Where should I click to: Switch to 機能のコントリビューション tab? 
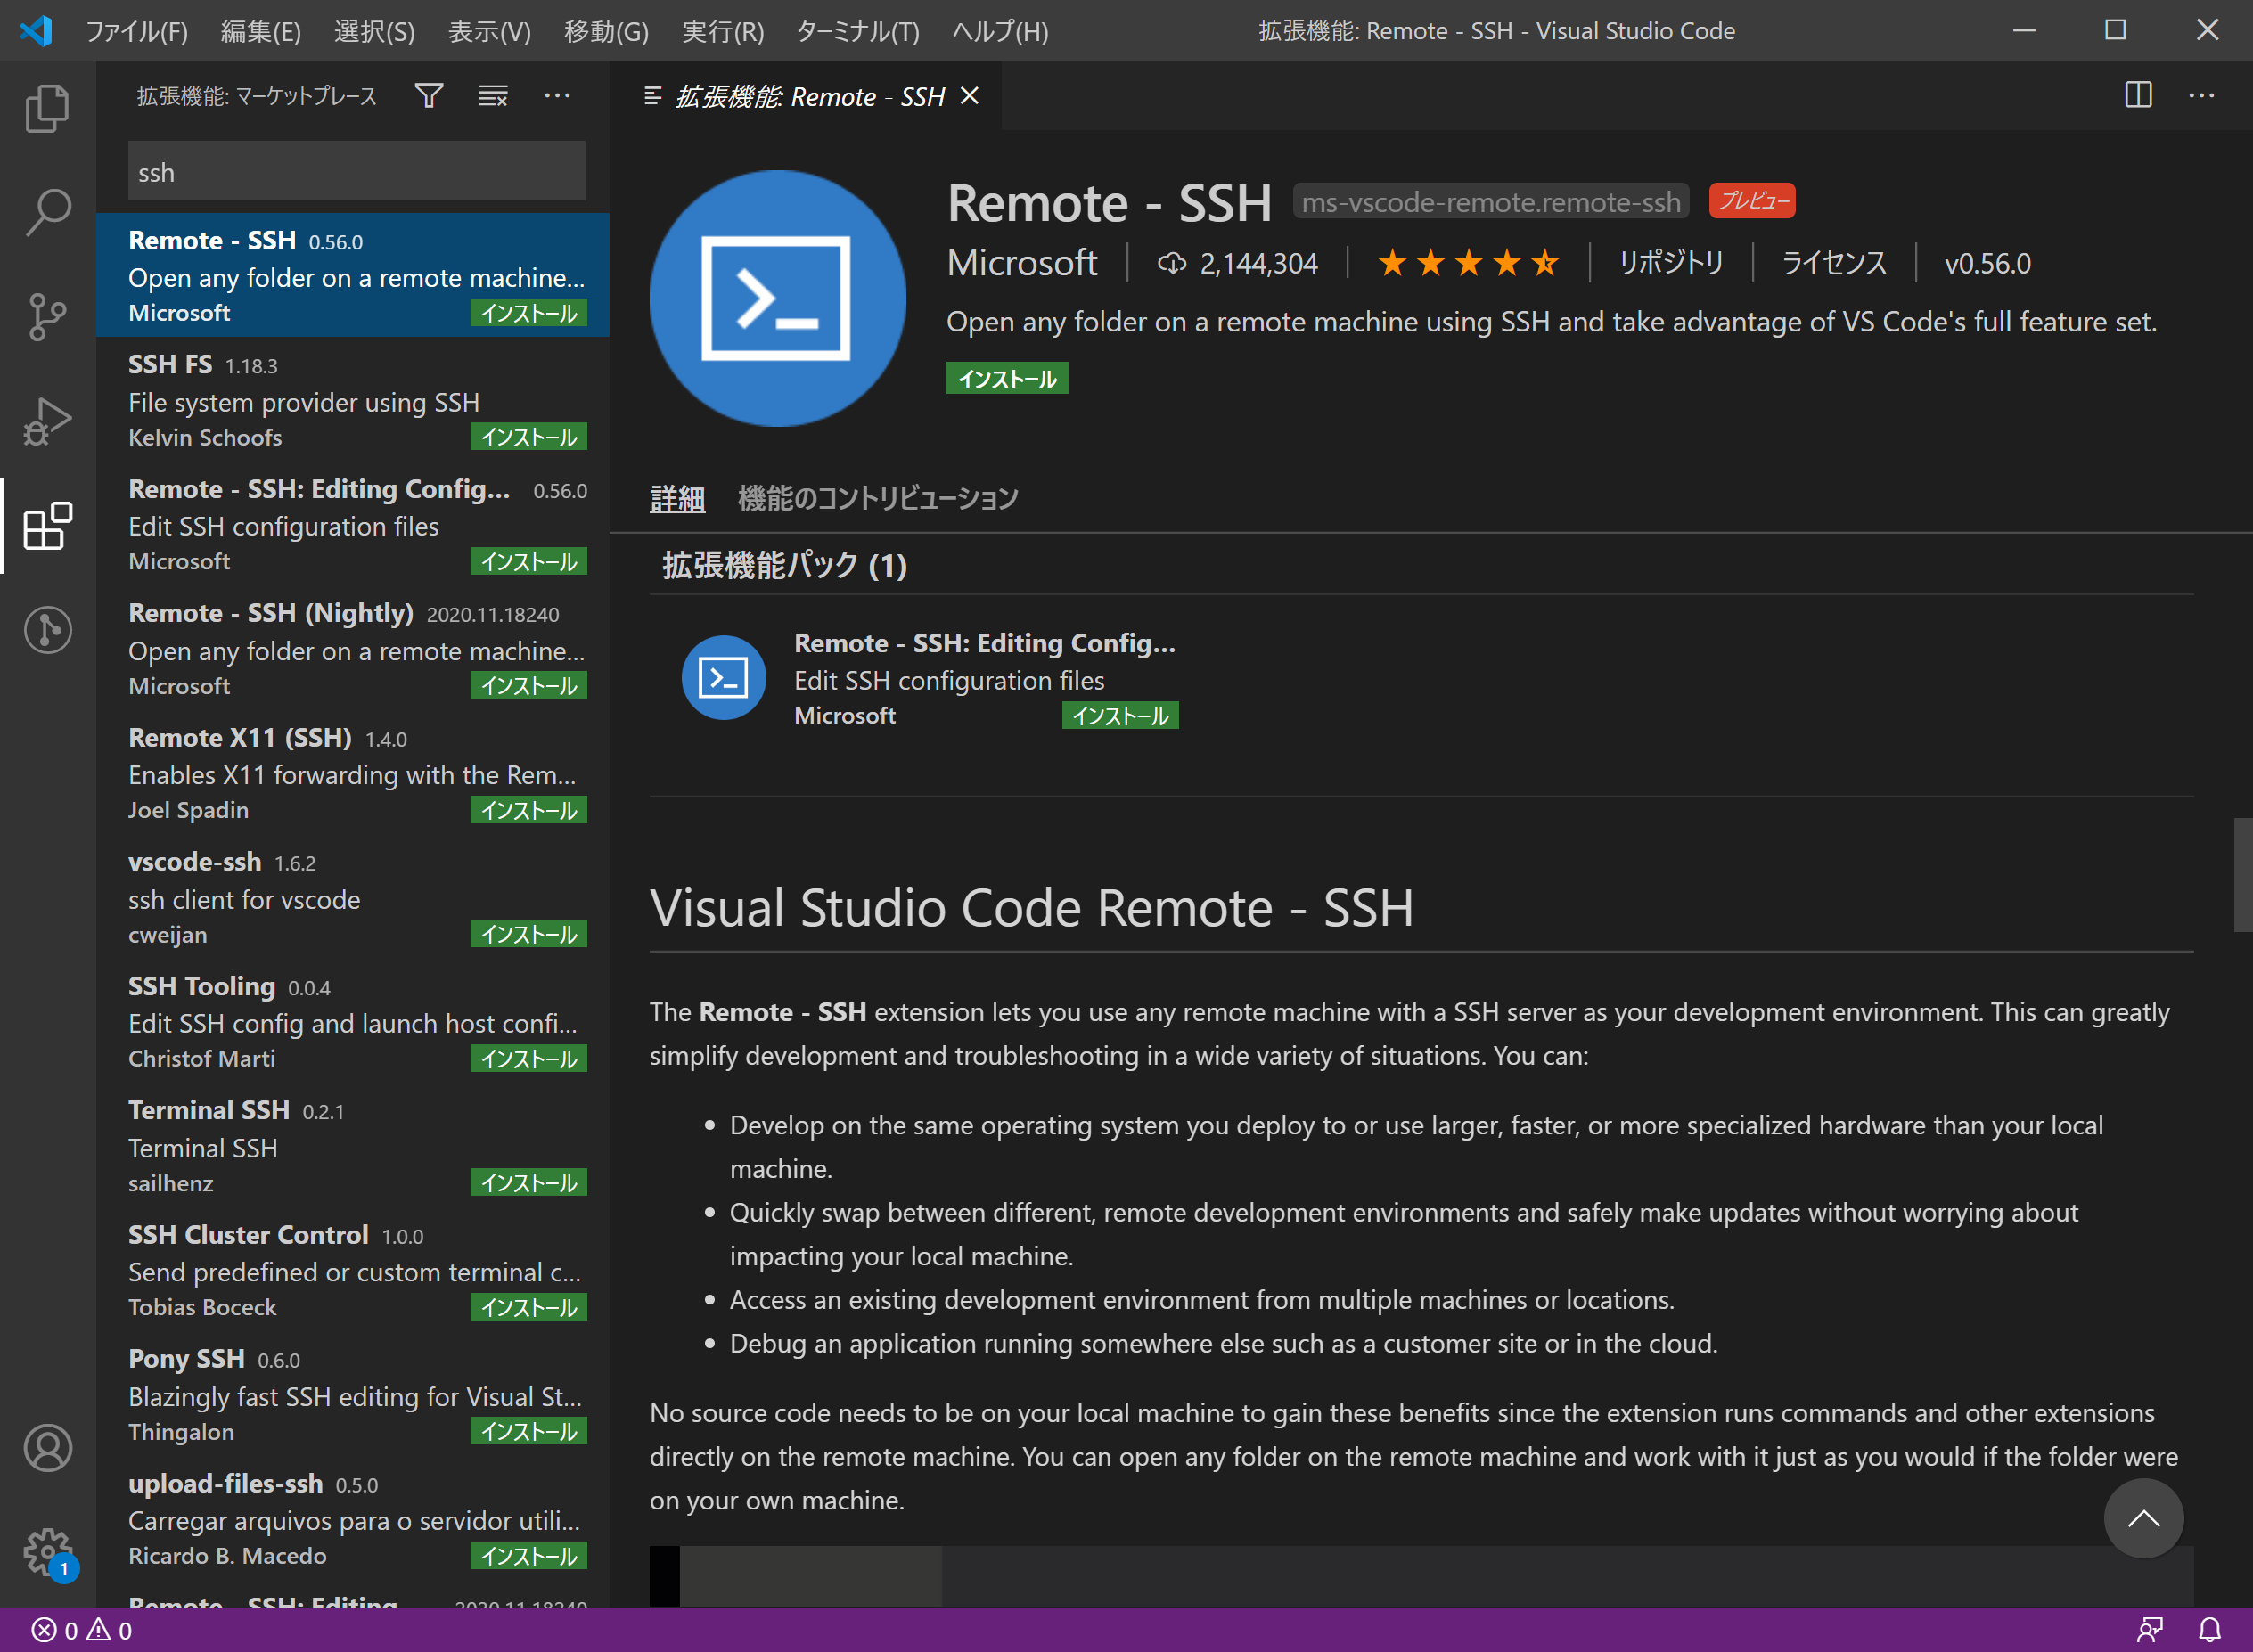tap(878, 498)
